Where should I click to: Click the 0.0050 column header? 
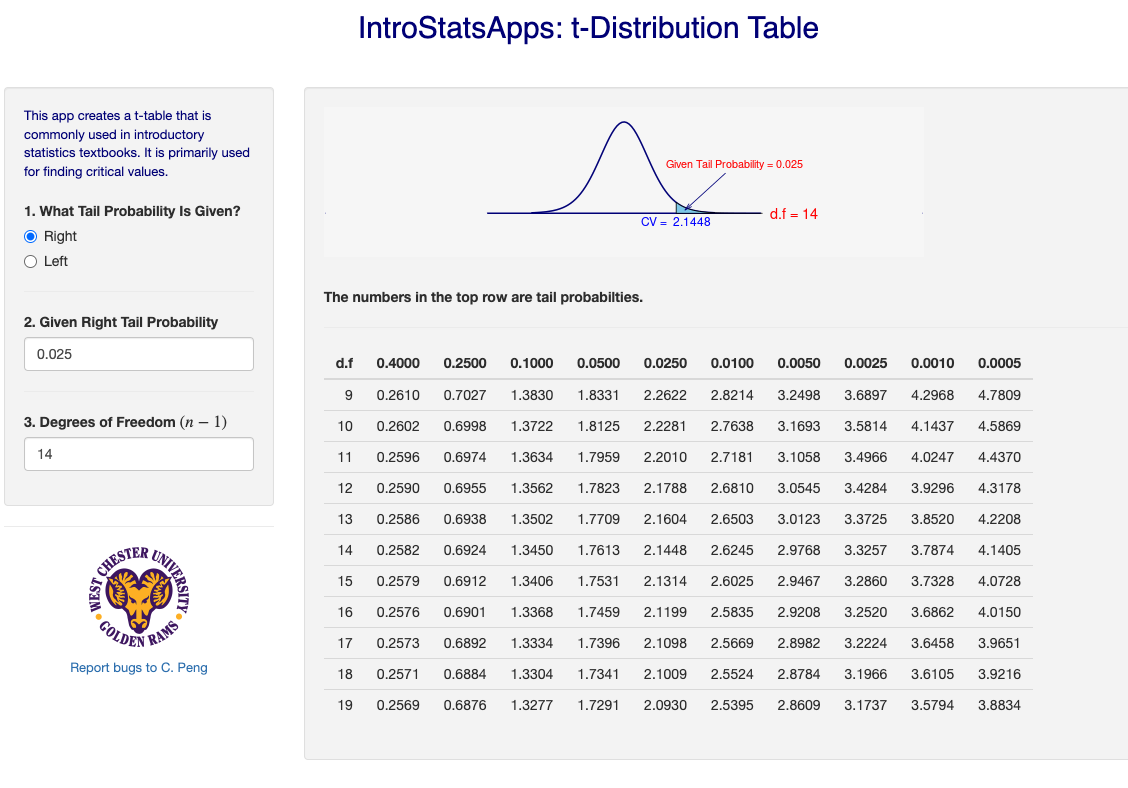(799, 363)
